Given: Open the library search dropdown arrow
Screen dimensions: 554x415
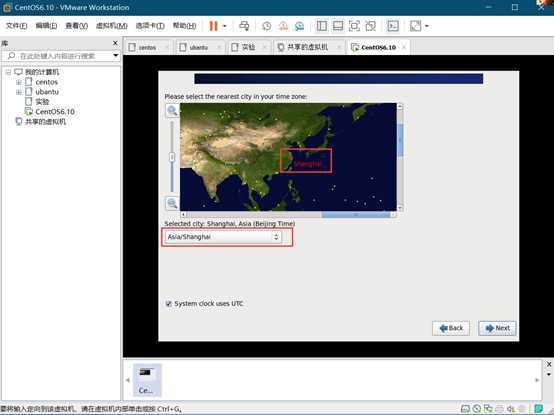Looking at the screenshot, I should coord(116,55).
